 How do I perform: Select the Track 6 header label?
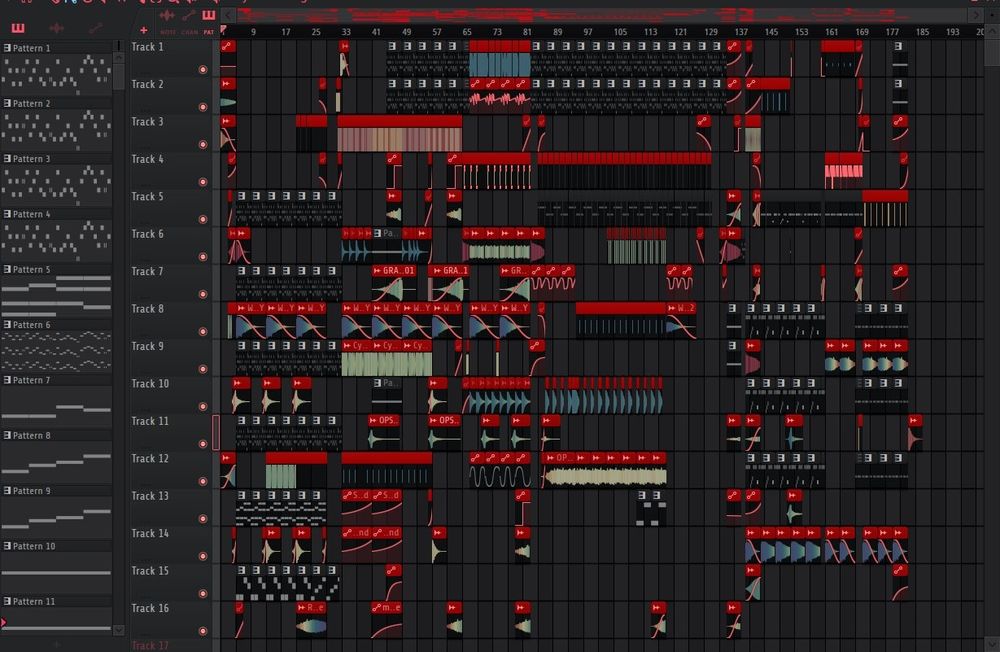coord(147,234)
